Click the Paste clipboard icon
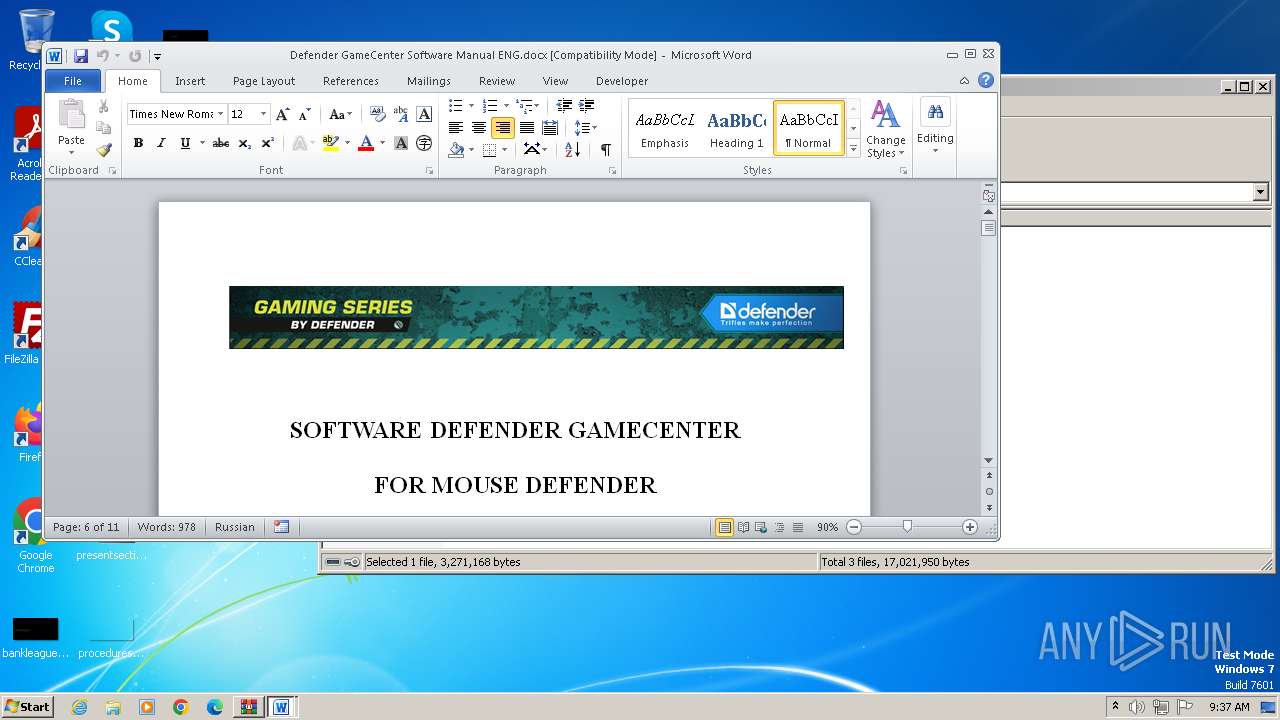The height and width of the screenshot is (720, 1280). click(x=71, y=115)
